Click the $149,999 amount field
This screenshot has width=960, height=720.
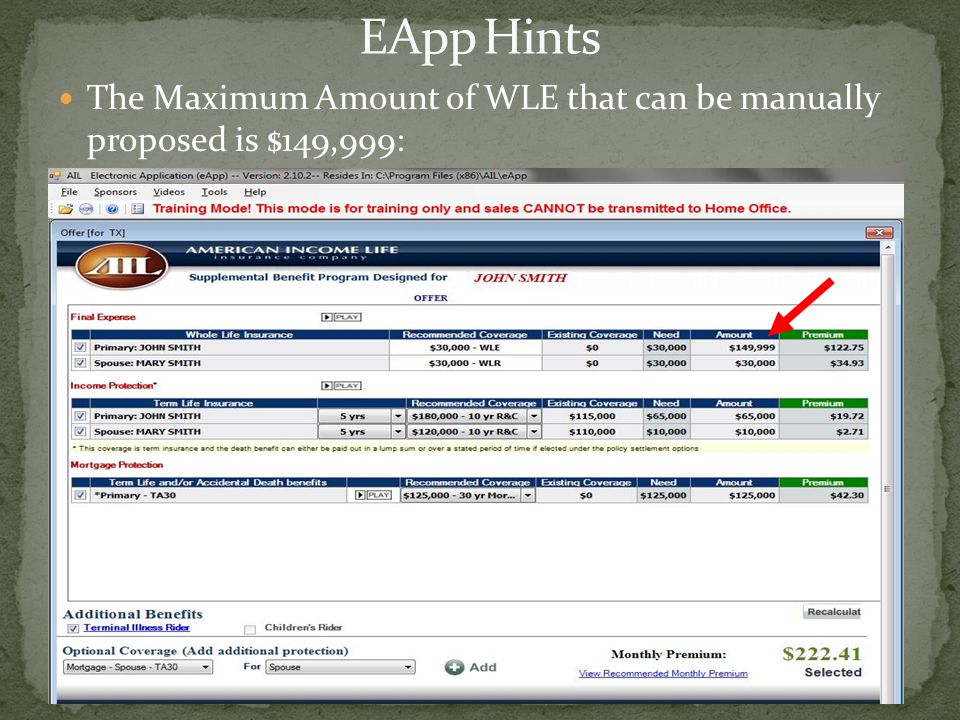[734, 347]
